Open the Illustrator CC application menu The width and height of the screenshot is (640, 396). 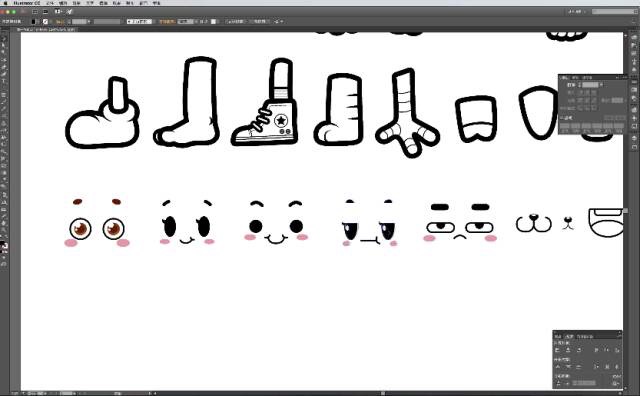coord(27,3)
